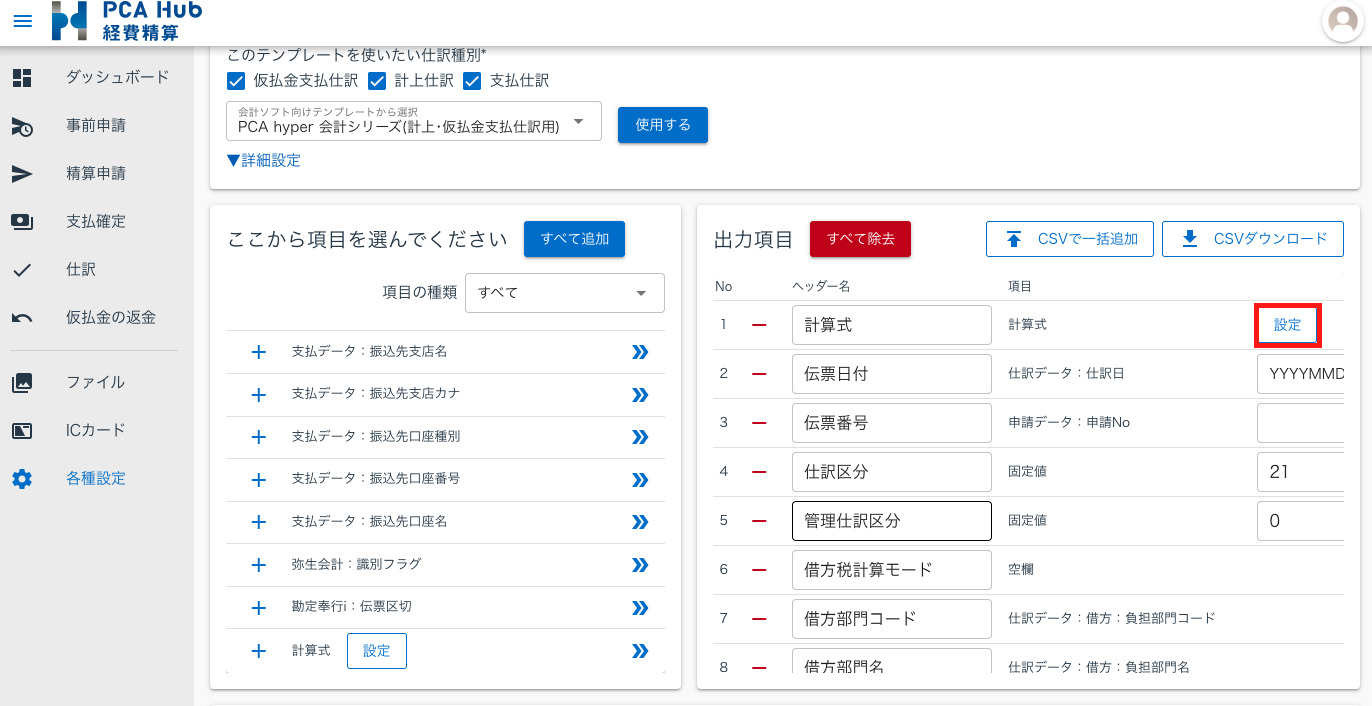Add 振込先口座種別 with the plus icon
The image size is (1372, 706).
(x=258, y=437)
